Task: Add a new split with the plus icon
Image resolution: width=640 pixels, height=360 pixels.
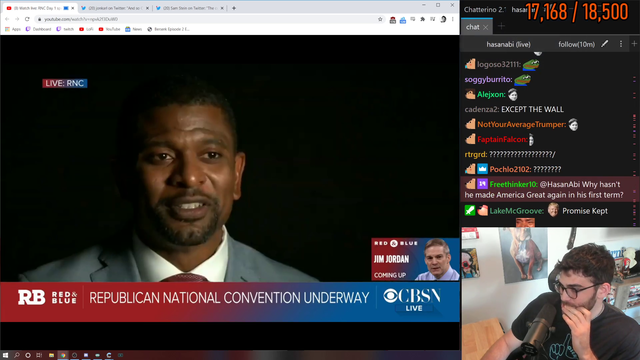Action: point(634,44)
